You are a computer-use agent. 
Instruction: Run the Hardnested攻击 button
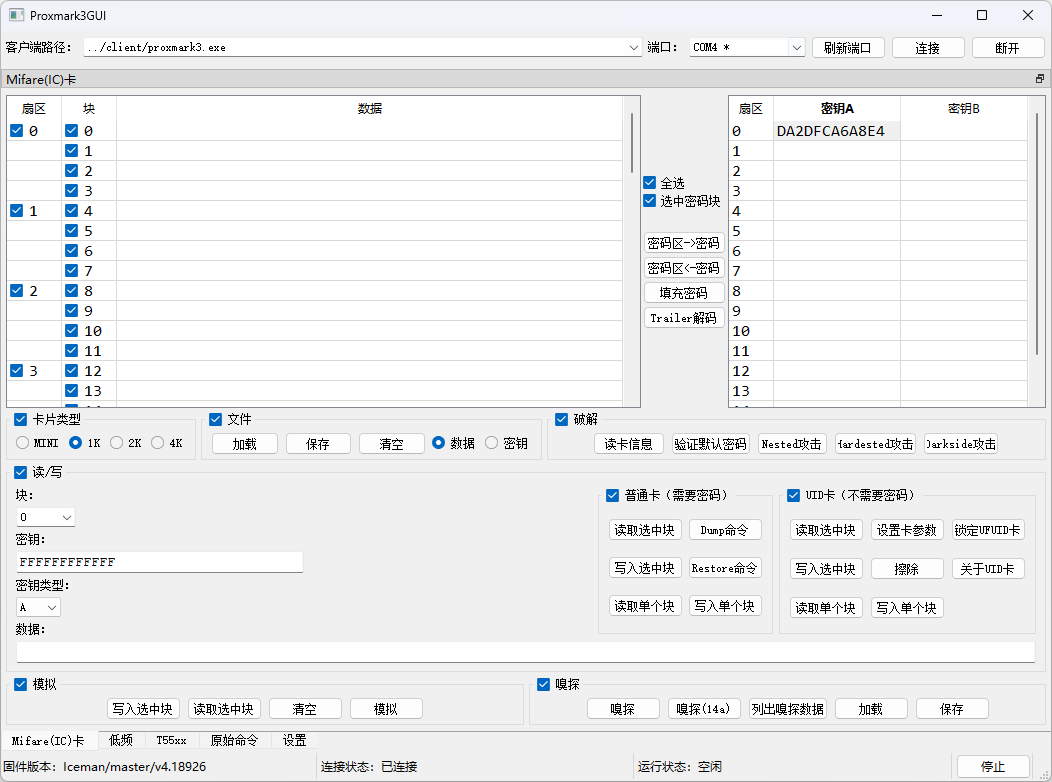tap(875, 443)
